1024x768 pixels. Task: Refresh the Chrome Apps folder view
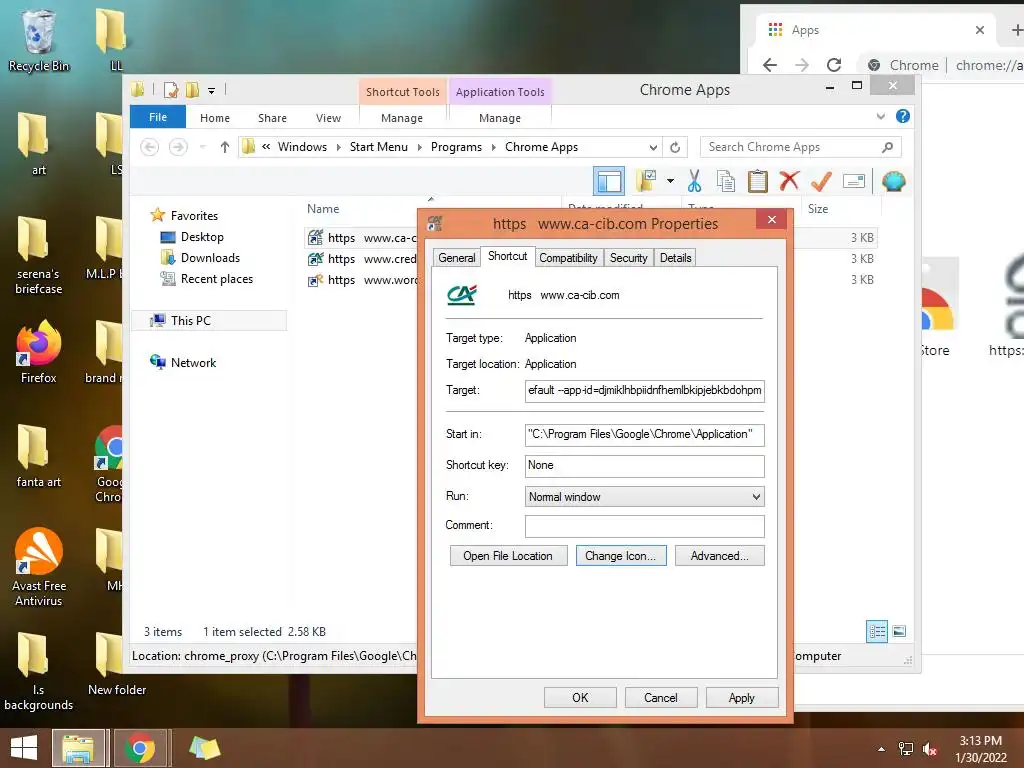pos(675,147)
